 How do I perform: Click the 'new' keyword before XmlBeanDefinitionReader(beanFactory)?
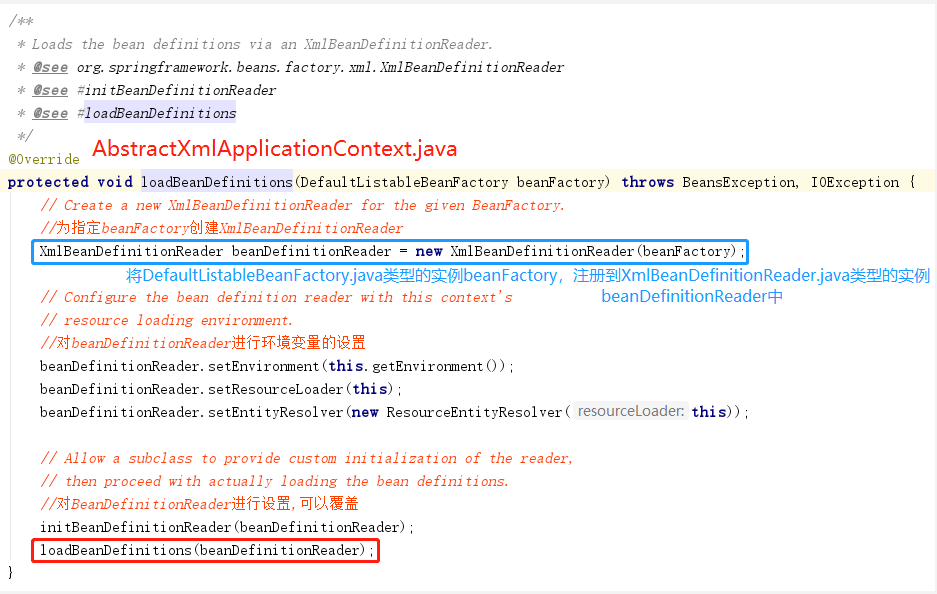(x=428, y=252)
